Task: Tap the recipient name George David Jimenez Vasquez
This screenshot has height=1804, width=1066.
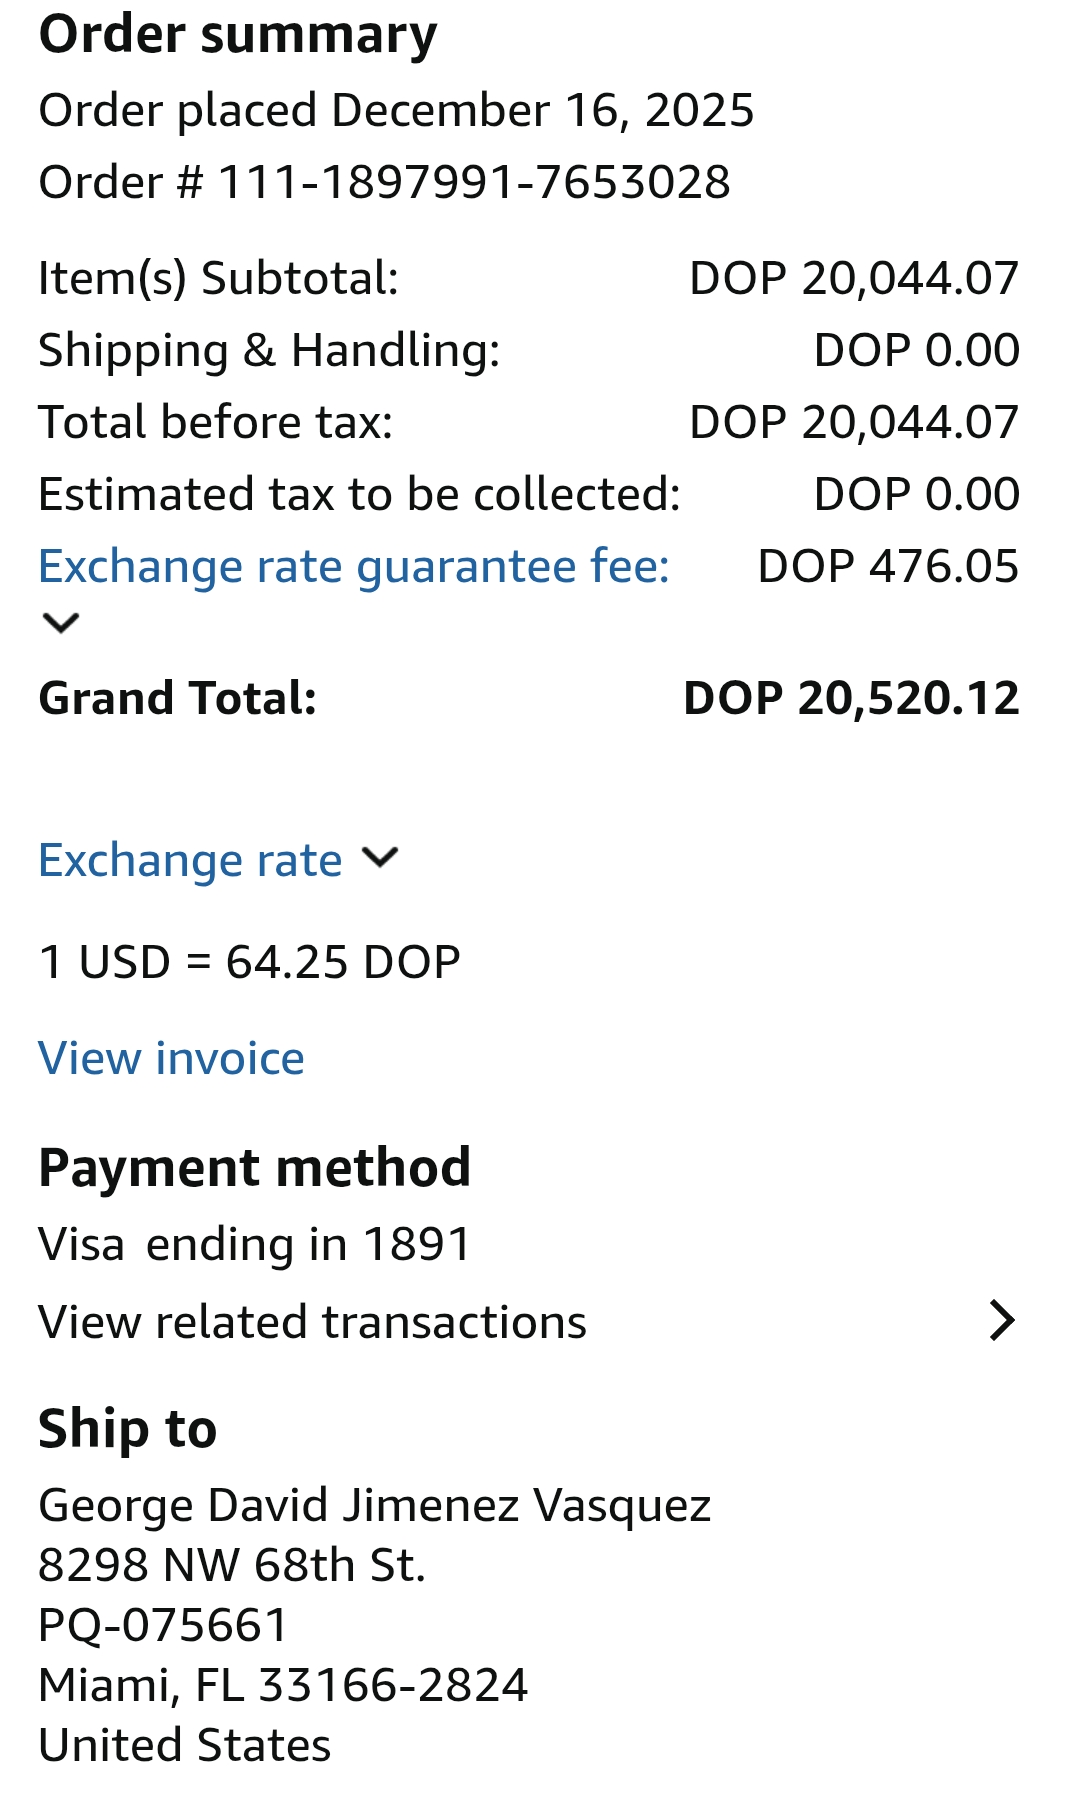Action: (x=374, y=1505)
